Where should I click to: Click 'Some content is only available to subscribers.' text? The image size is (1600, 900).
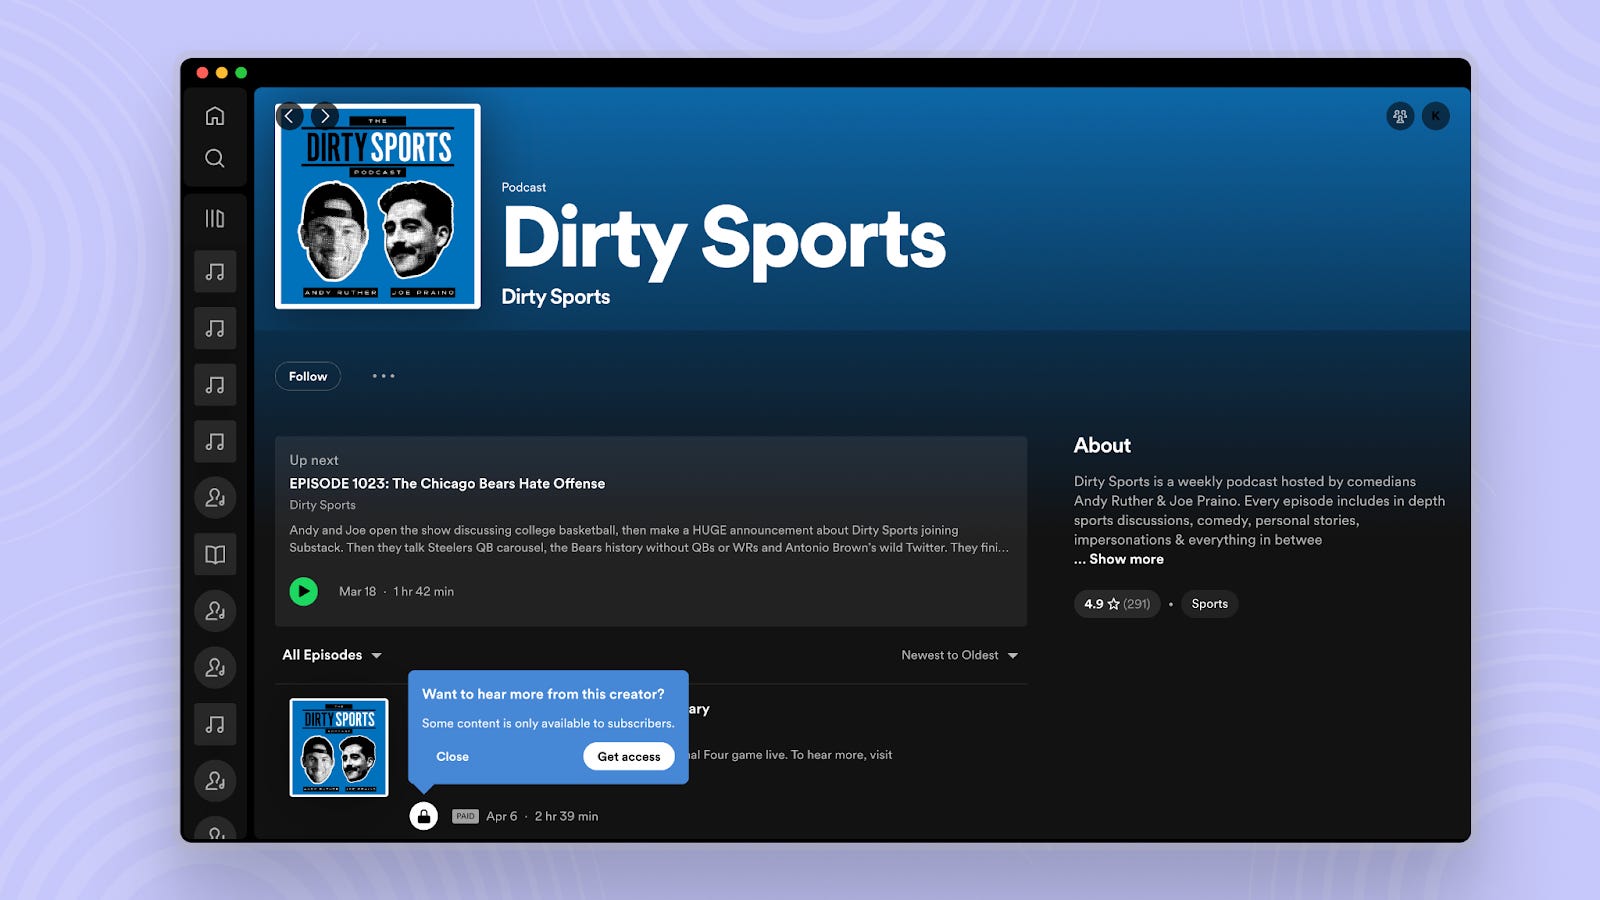pos(548,723)
